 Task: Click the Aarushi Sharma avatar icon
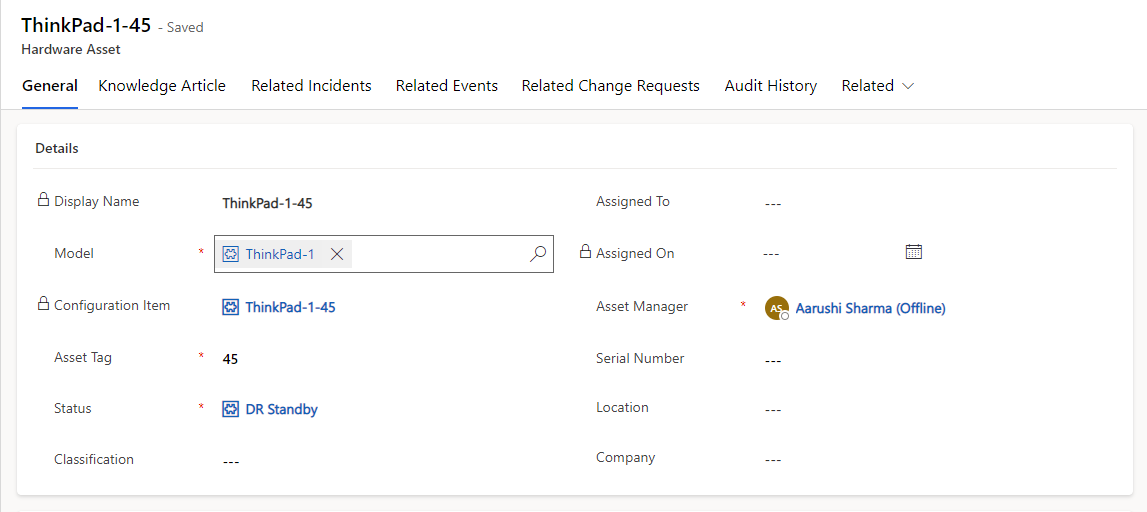(776, 308)
